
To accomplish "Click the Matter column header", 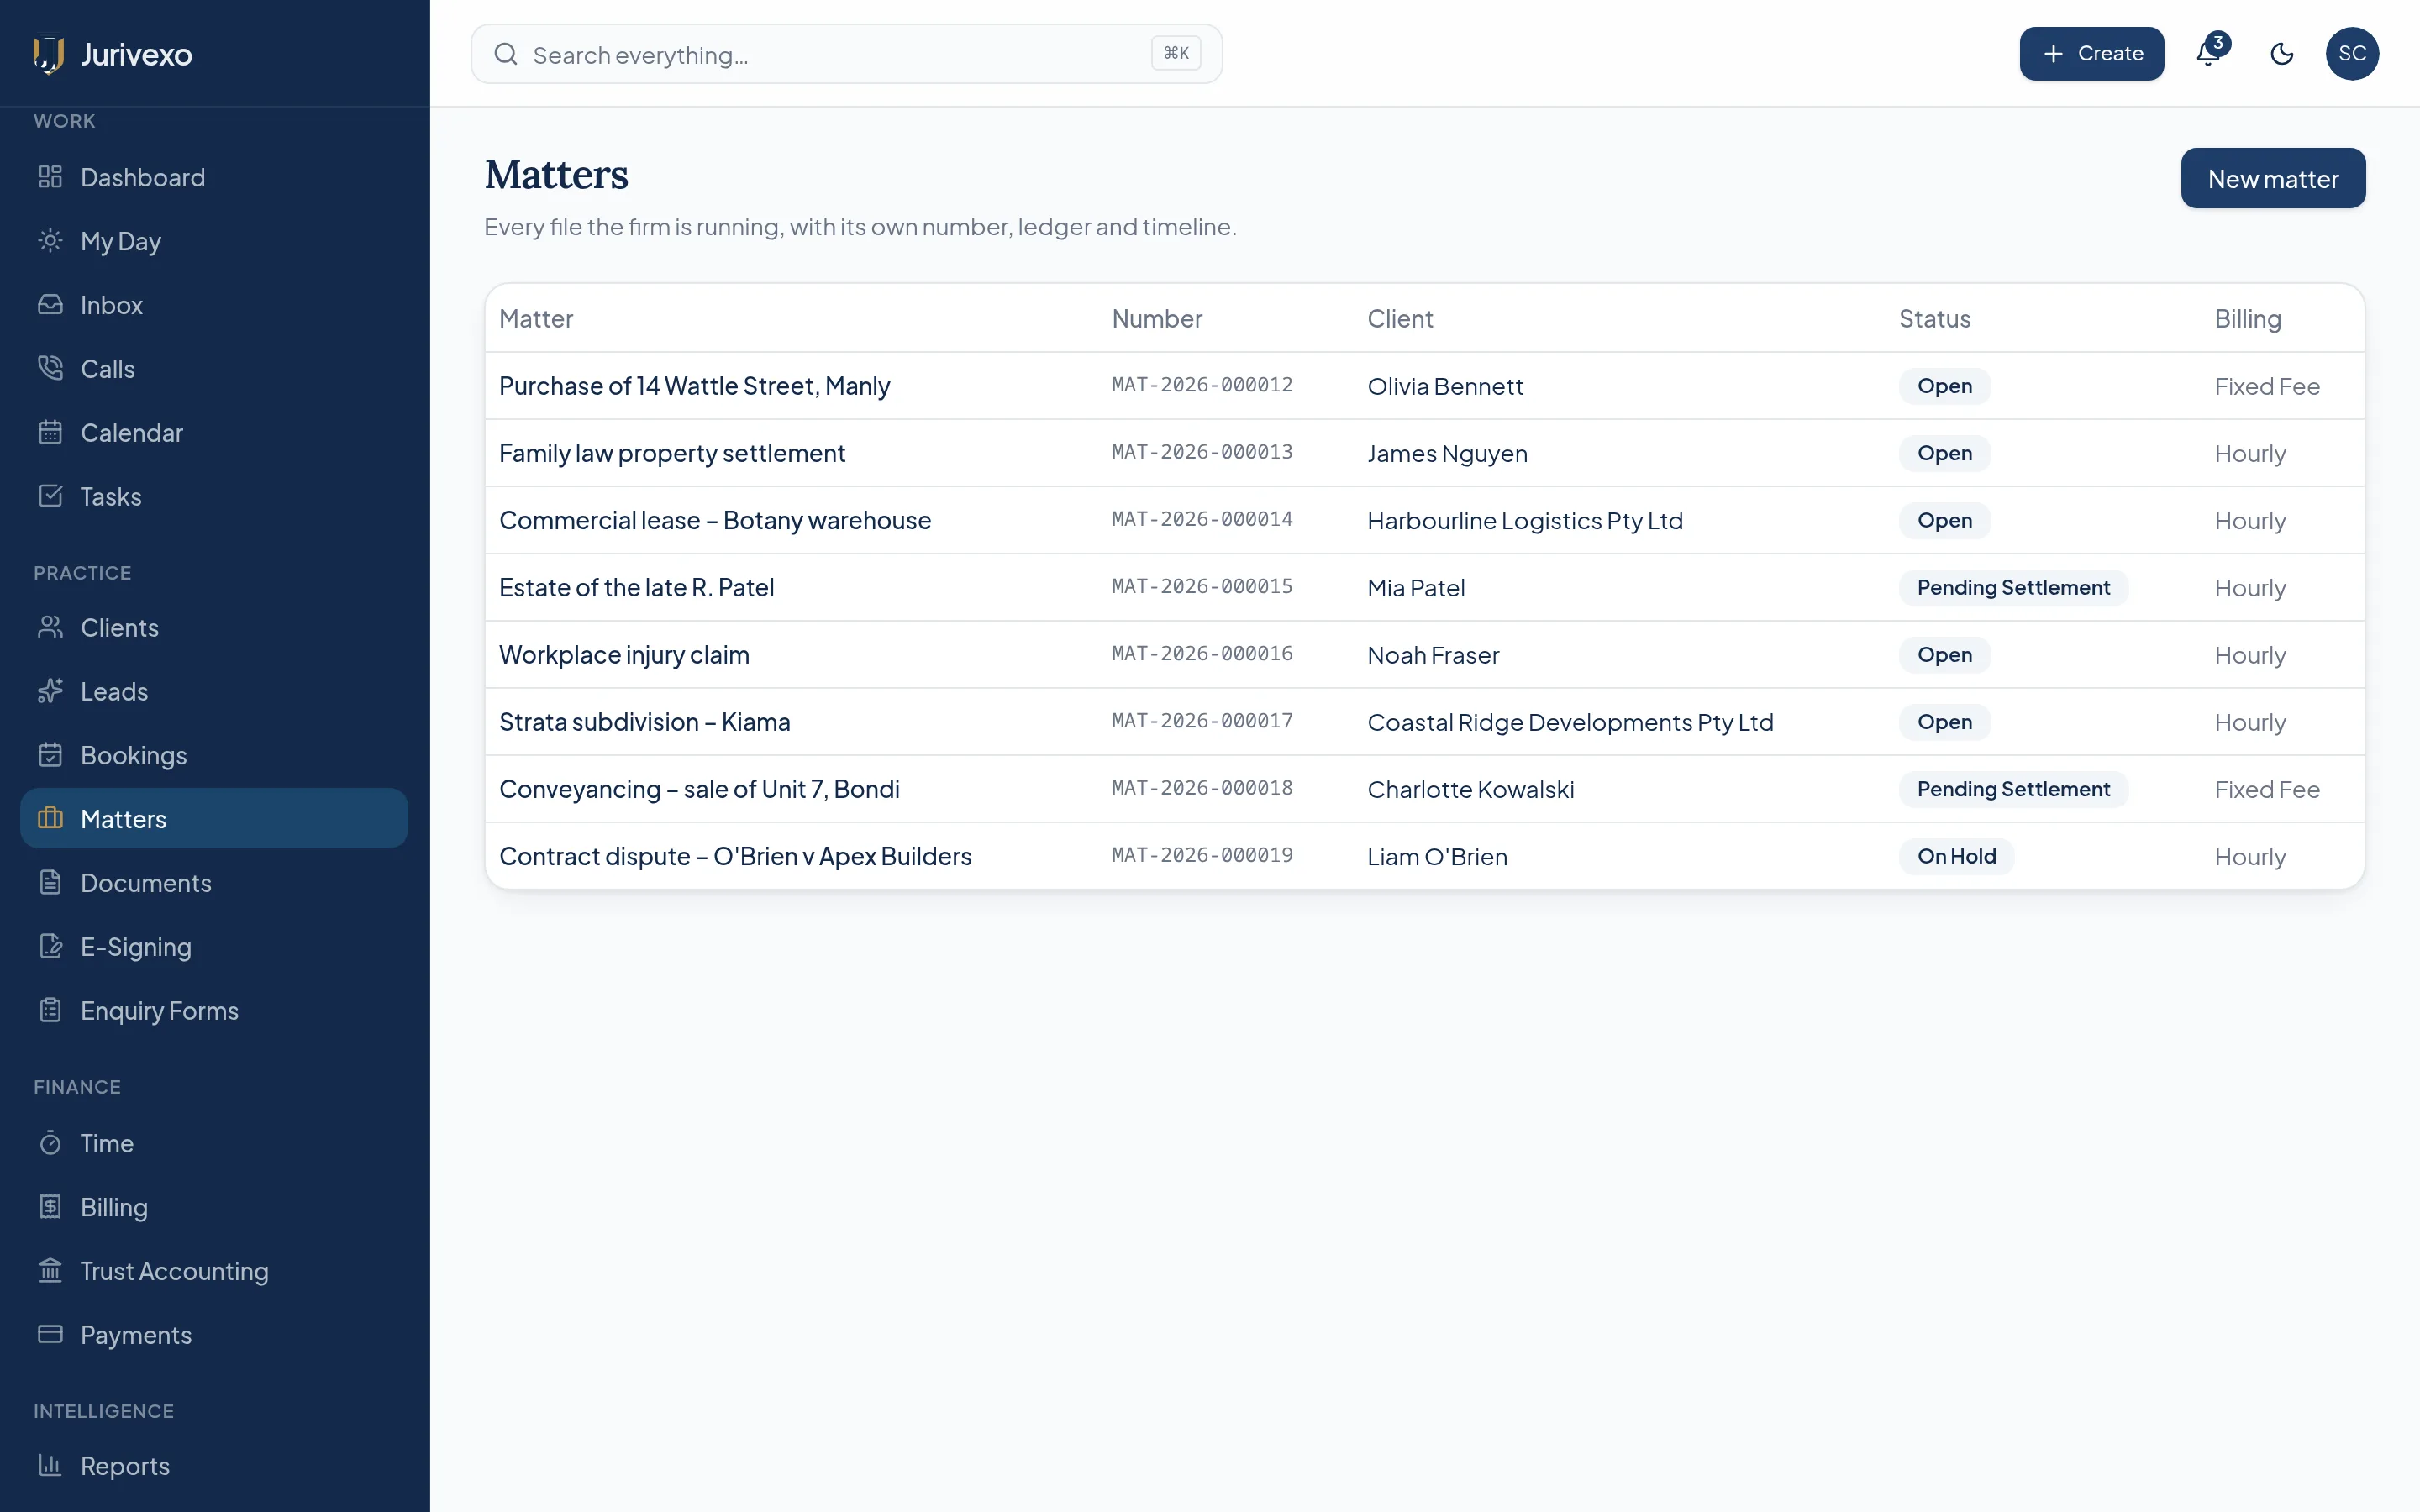I will [536, 319].
